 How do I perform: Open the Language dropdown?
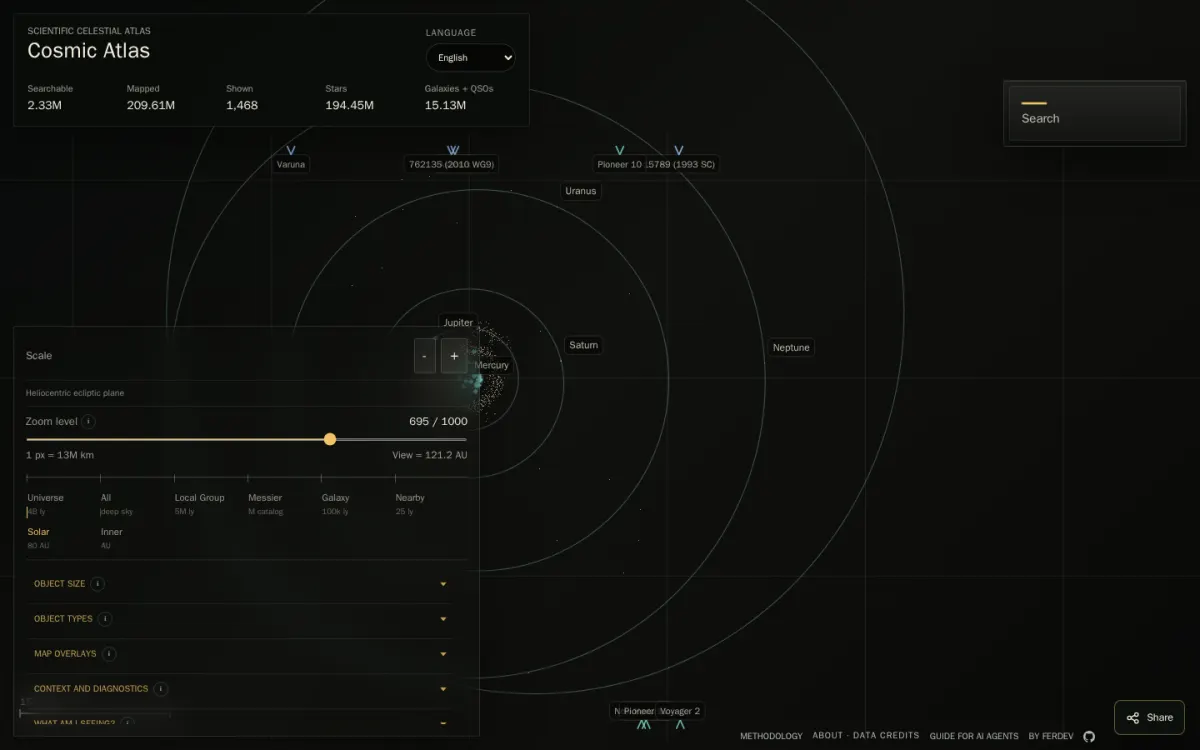(x=471, y=58)
